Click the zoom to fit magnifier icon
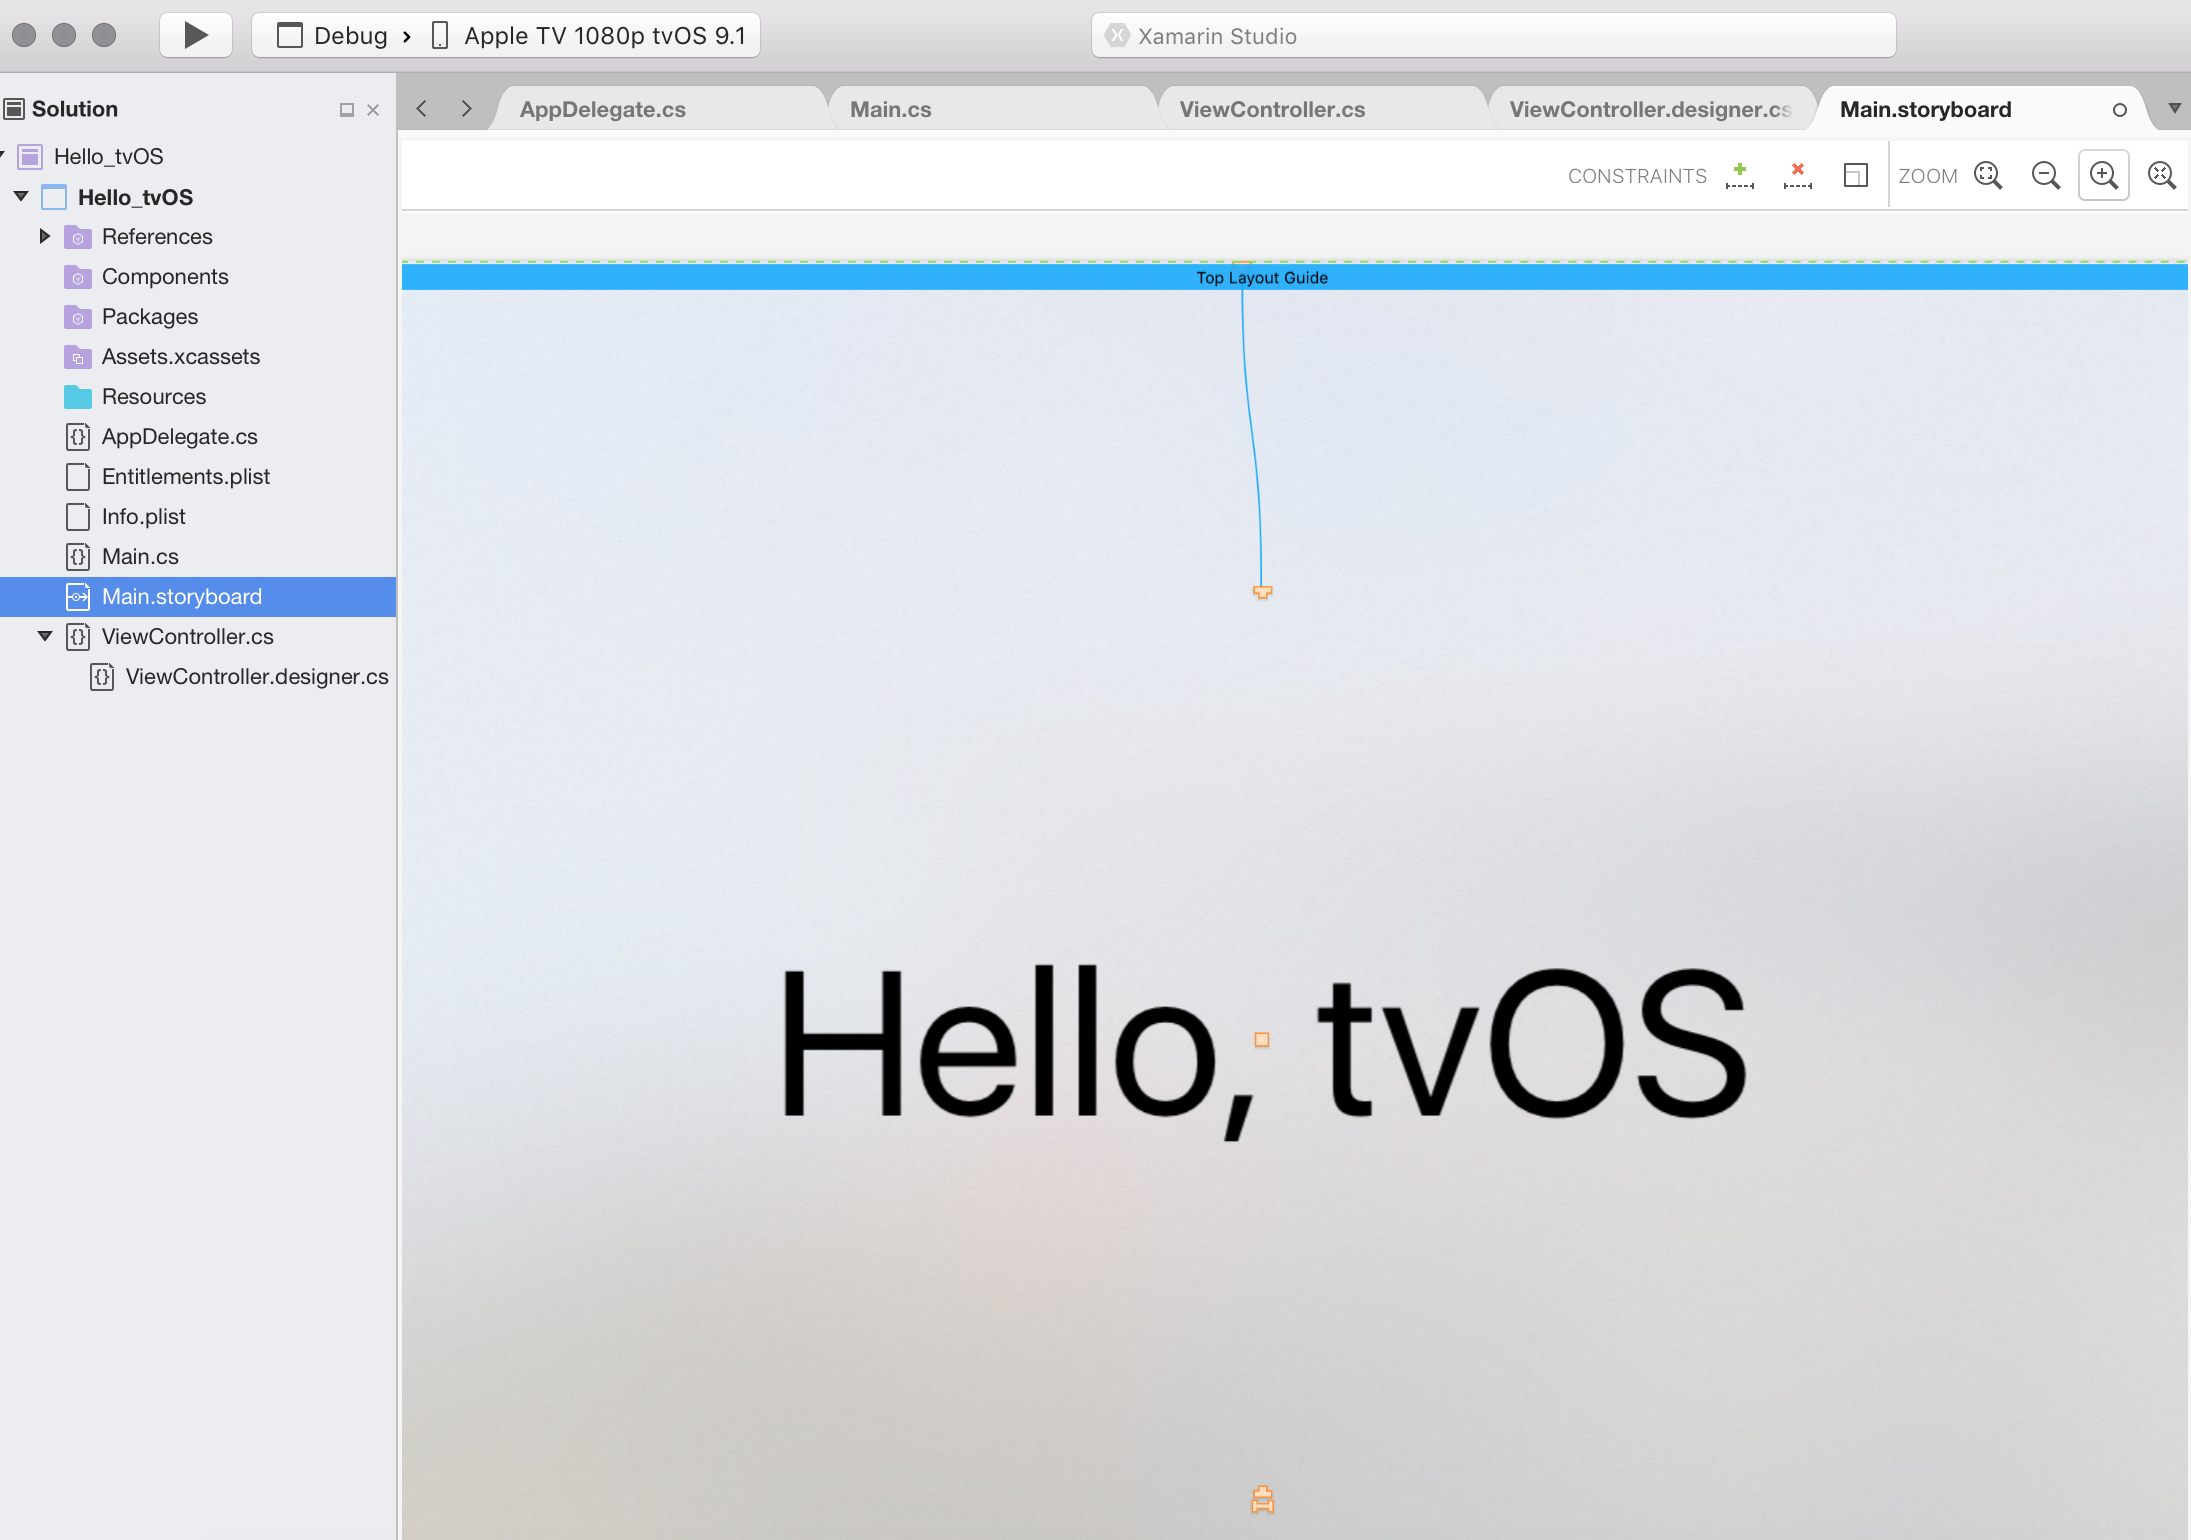Screen dimensions: 2191x1540 tap(1988, 176)
